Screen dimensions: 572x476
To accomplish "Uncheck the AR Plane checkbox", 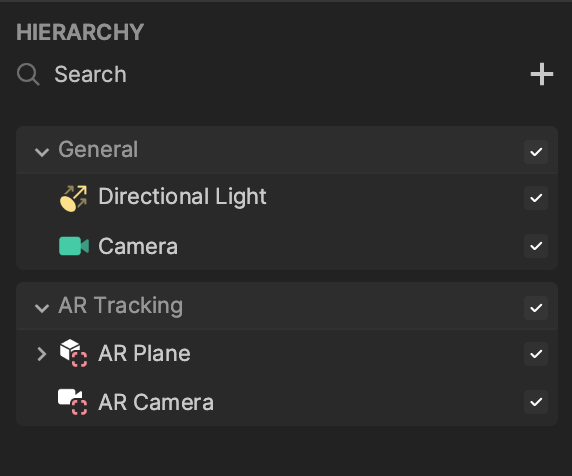I will point(536,354).
